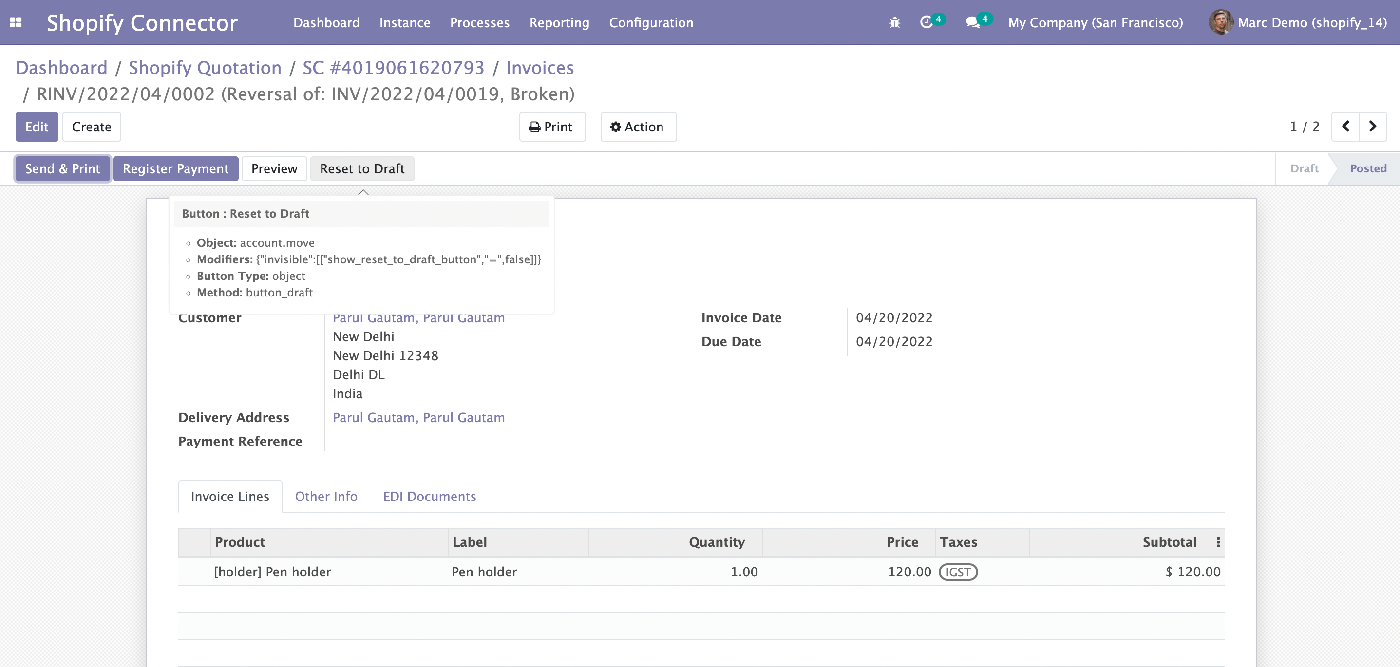Click Register Payment button
The image size is (1400, 667).
[176, 169]
